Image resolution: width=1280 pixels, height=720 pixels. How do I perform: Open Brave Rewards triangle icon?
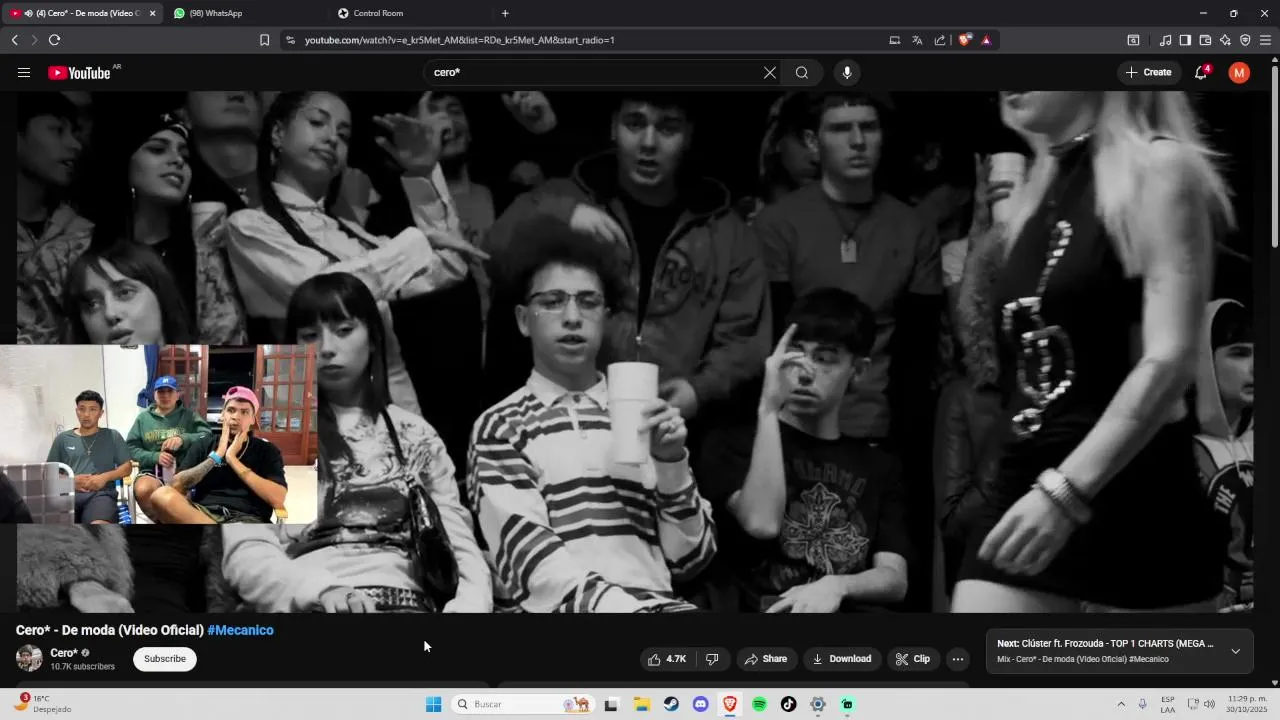click(x=986, y=40)
